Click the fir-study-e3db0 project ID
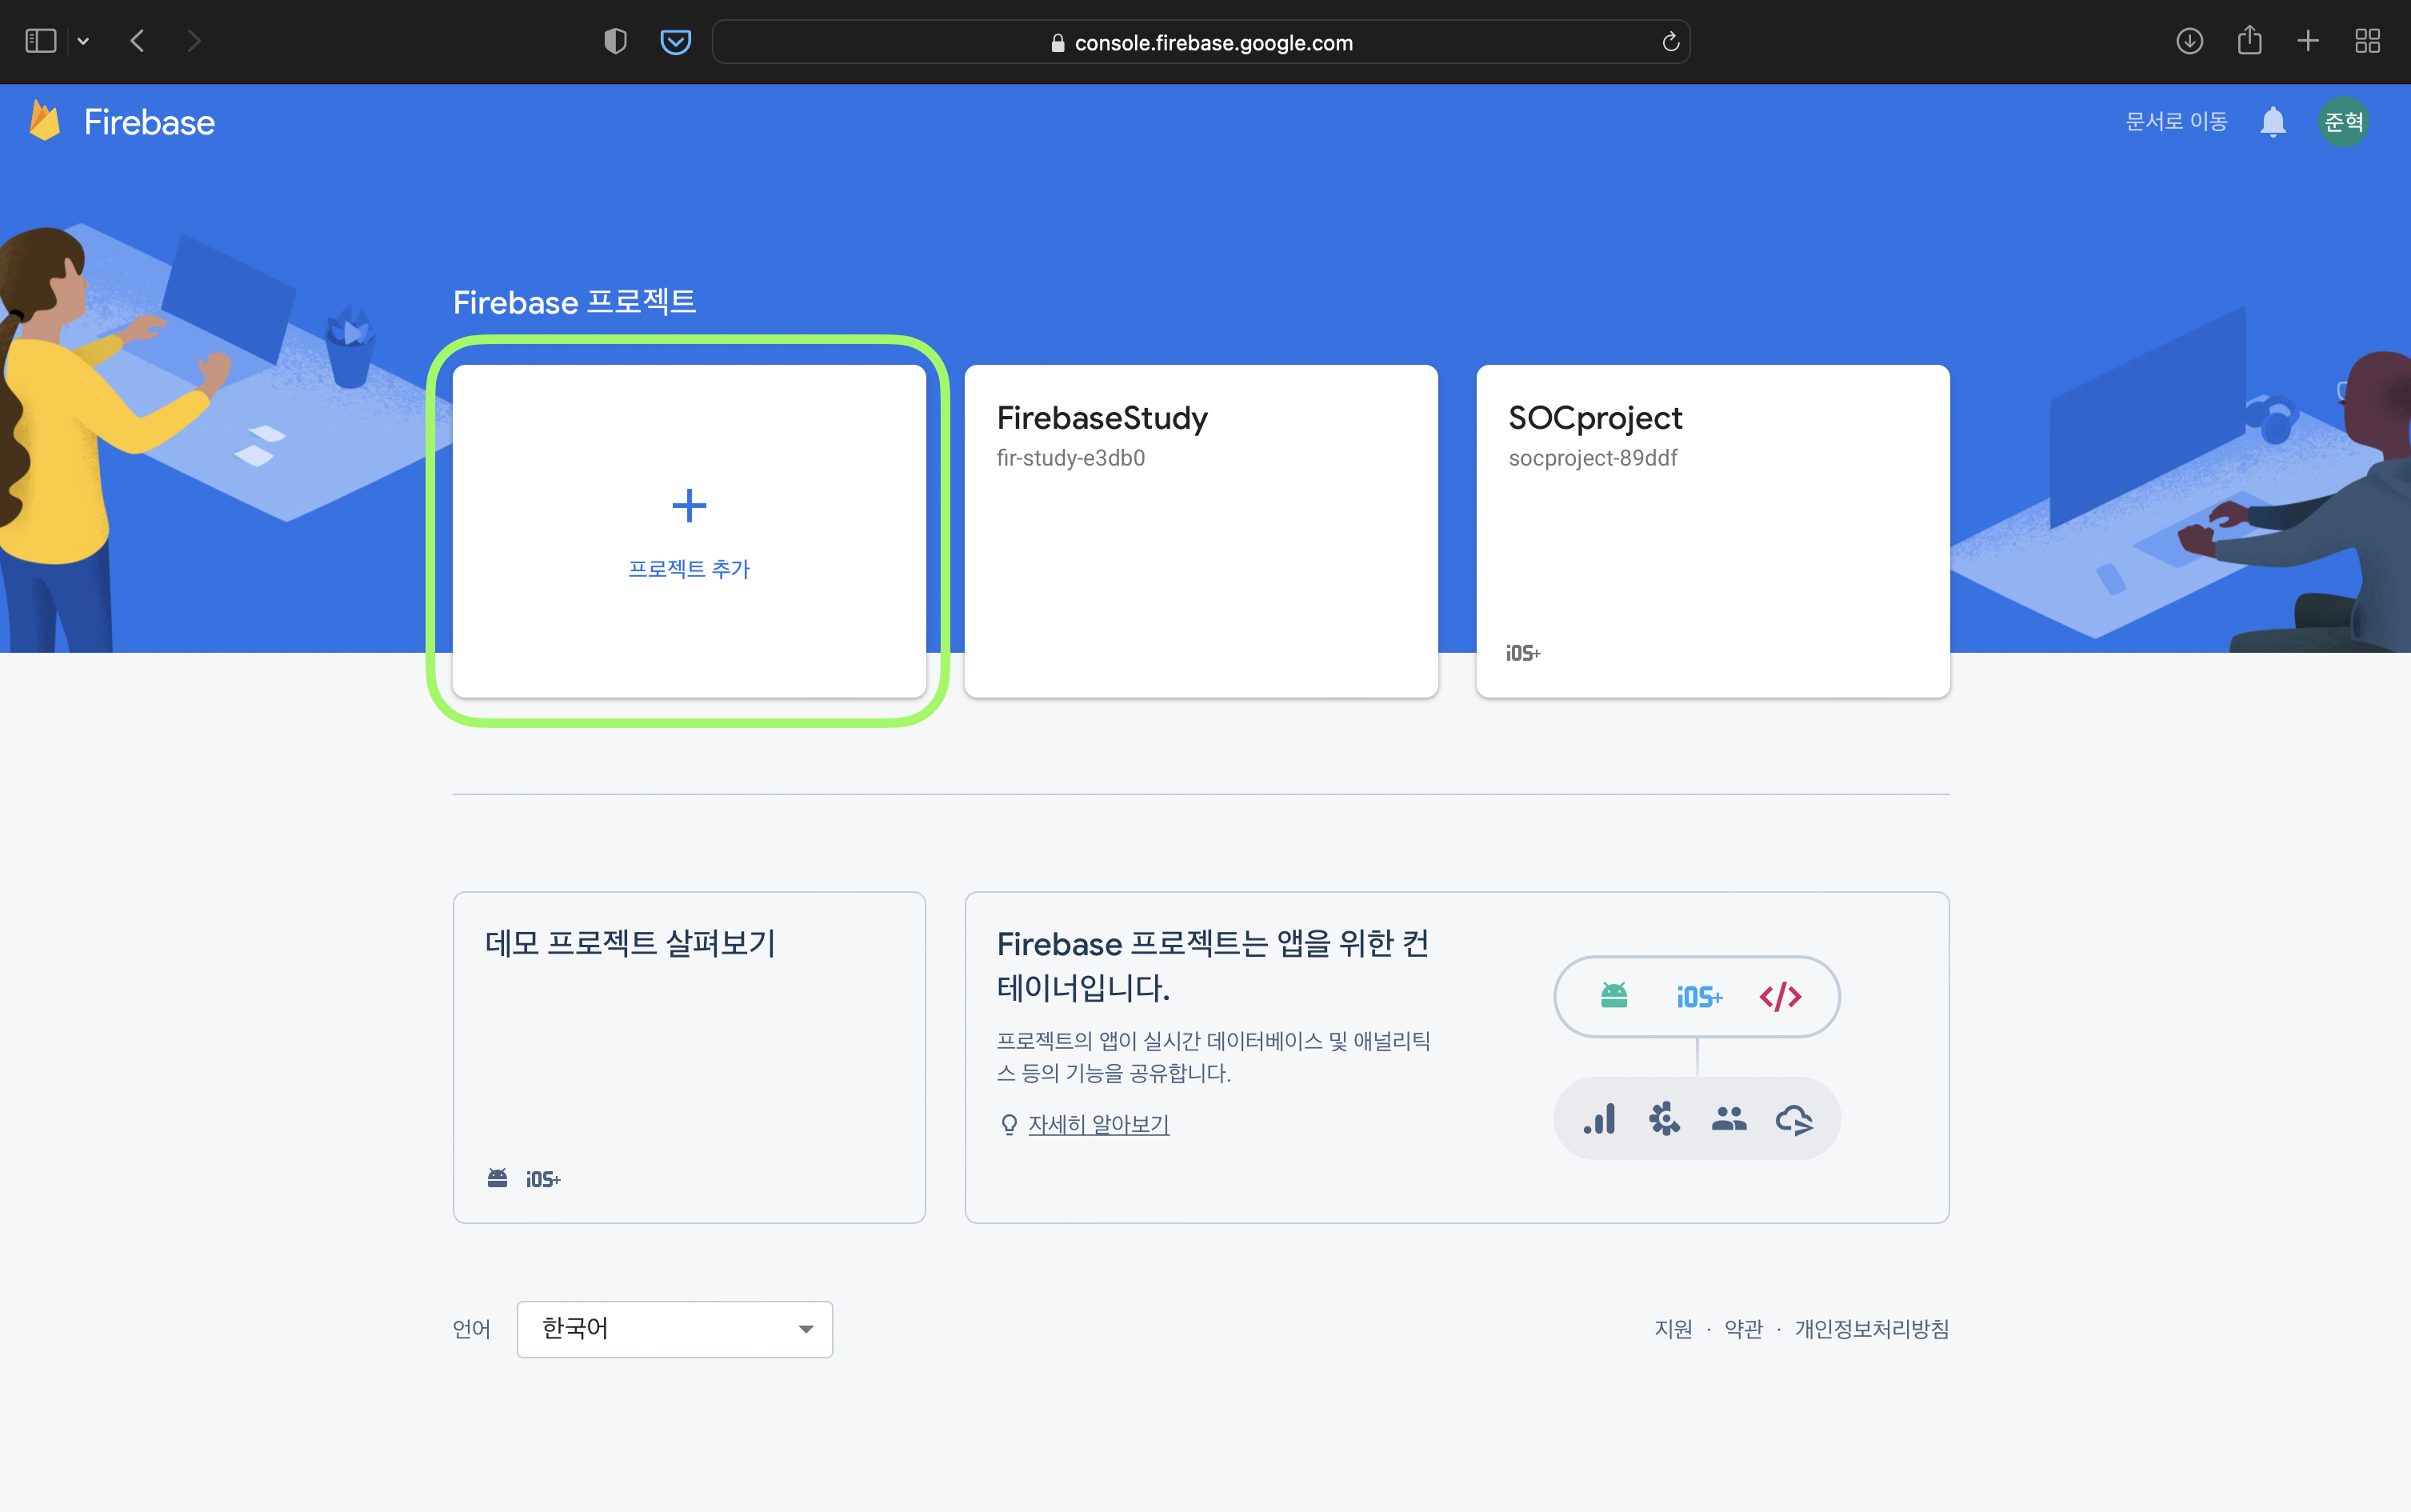Viewport: 2411px width, 1512px height. point(1070,458)
